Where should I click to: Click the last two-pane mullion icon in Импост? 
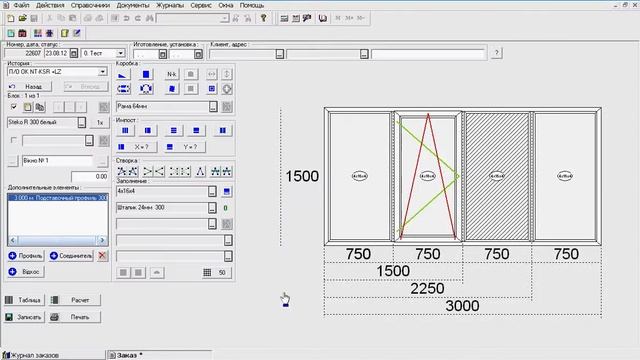pyautogui.click(x=222, y=131)
